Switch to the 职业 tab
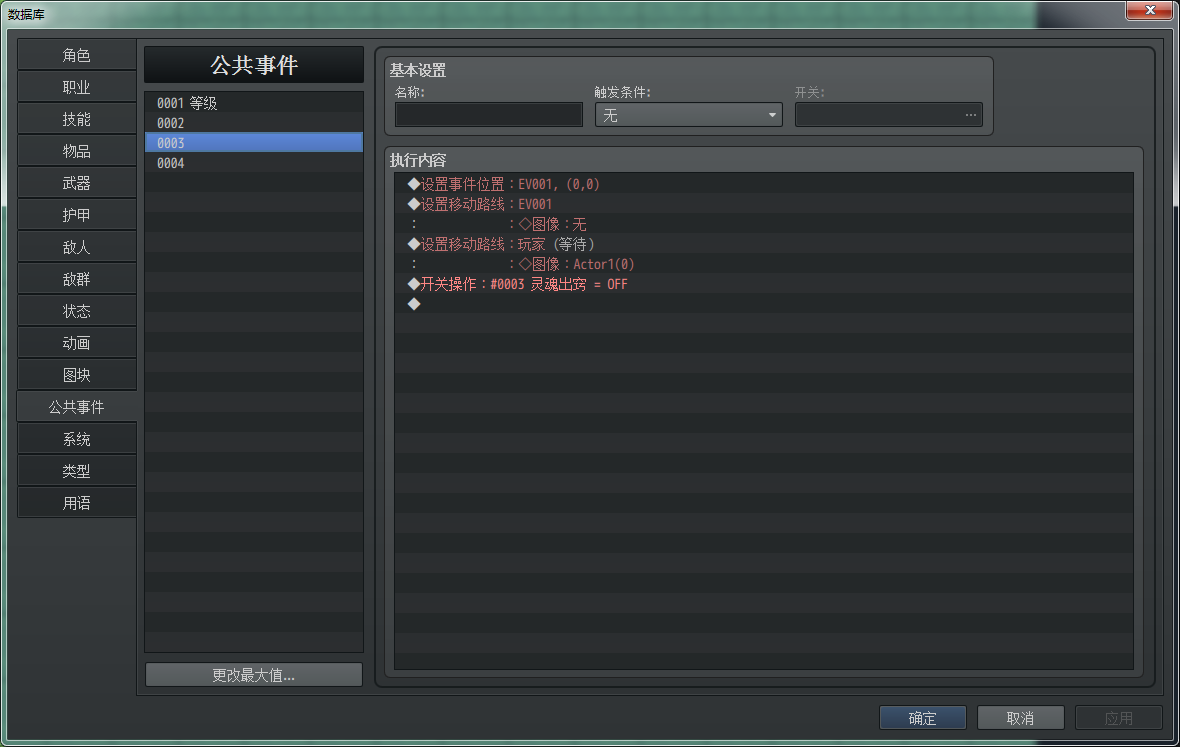 pos(76,87)
